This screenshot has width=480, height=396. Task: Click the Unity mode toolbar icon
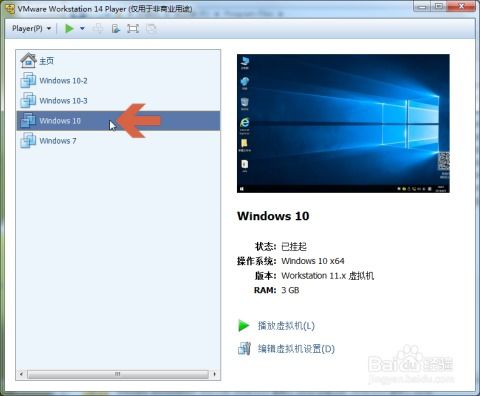(151, 29)
